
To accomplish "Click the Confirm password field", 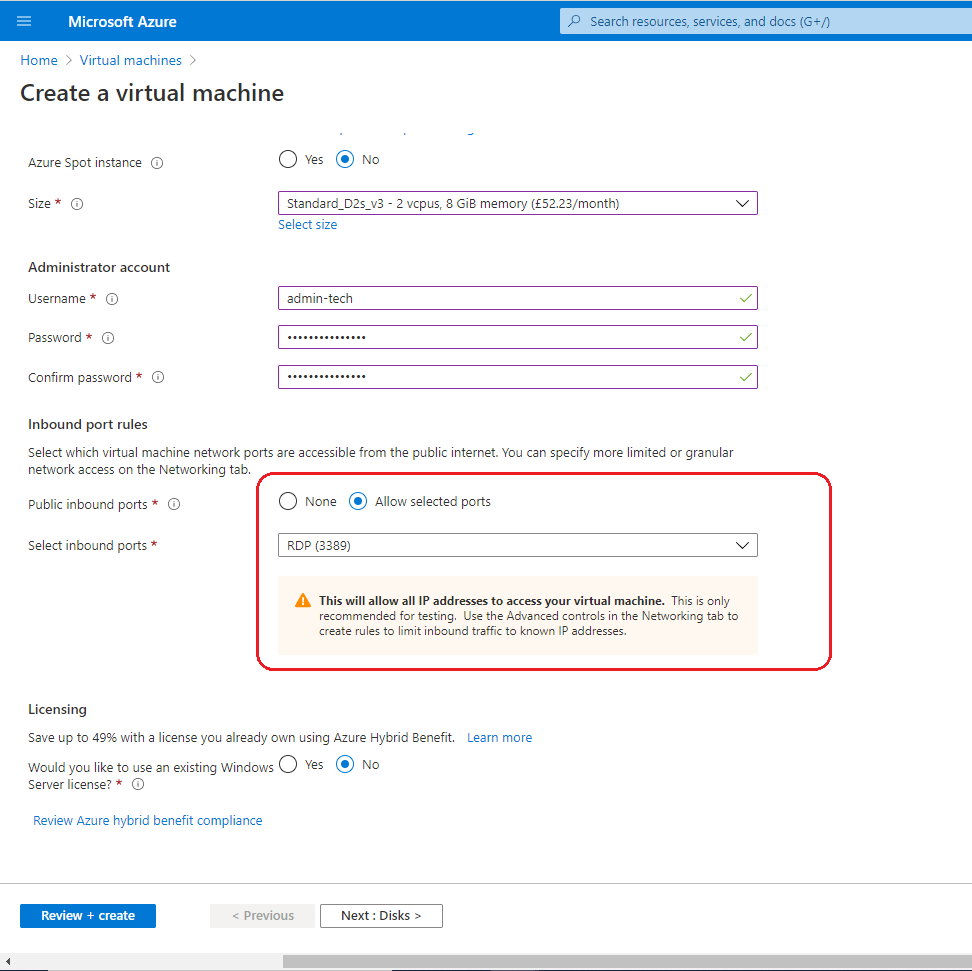I will pyautogui.click(x=518, y=377).
